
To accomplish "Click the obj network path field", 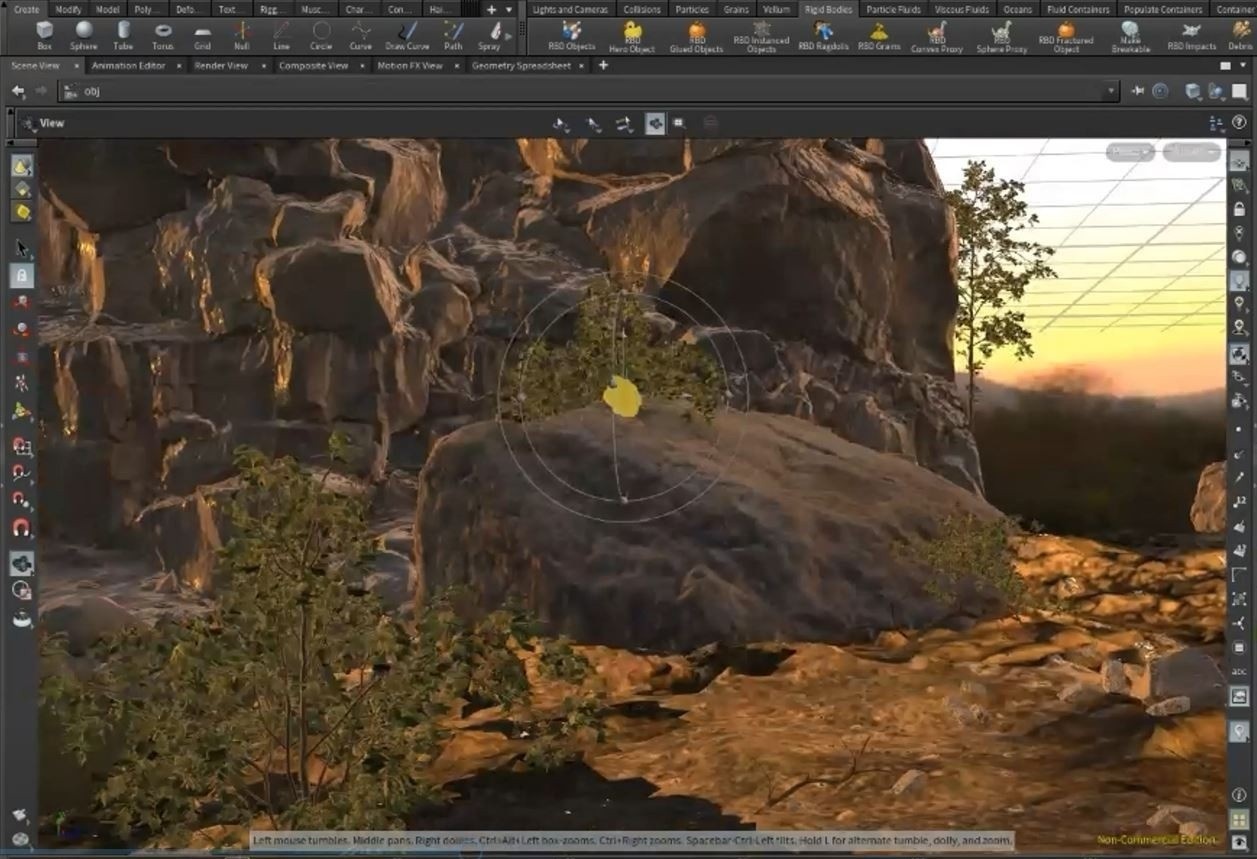I will pos(588,91).
